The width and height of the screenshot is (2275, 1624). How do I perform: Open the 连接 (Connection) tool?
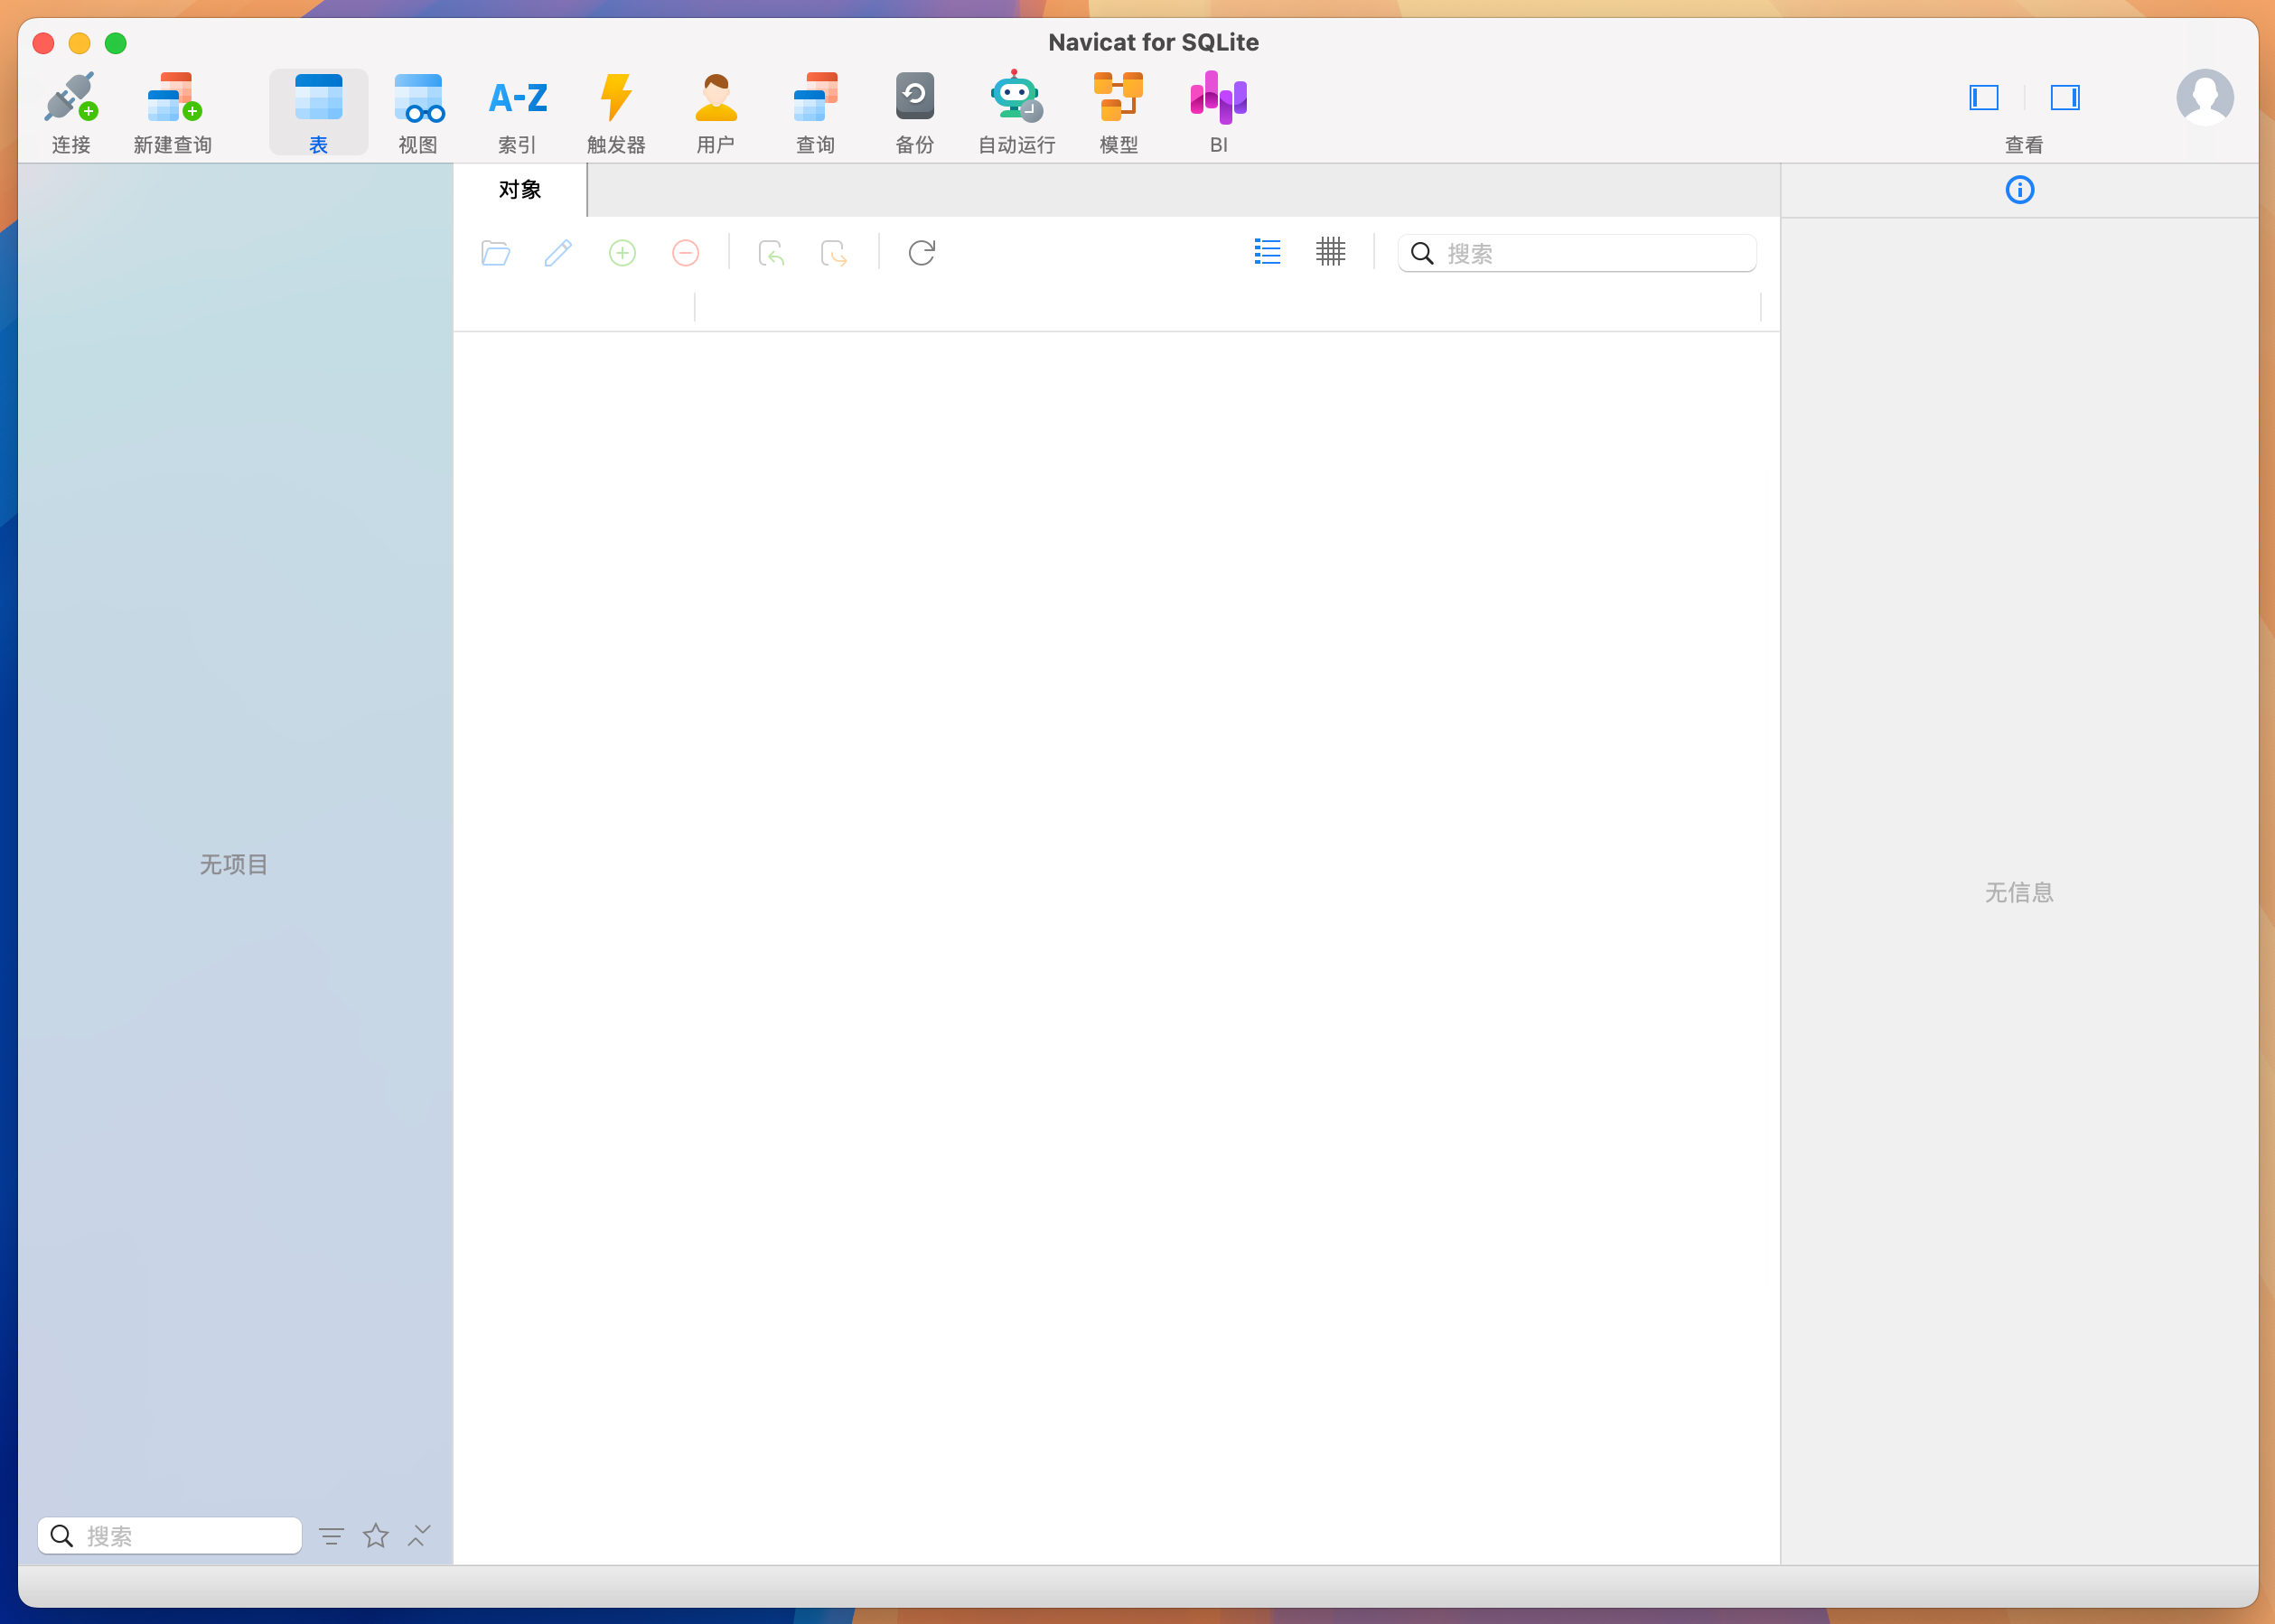point(71,111)
